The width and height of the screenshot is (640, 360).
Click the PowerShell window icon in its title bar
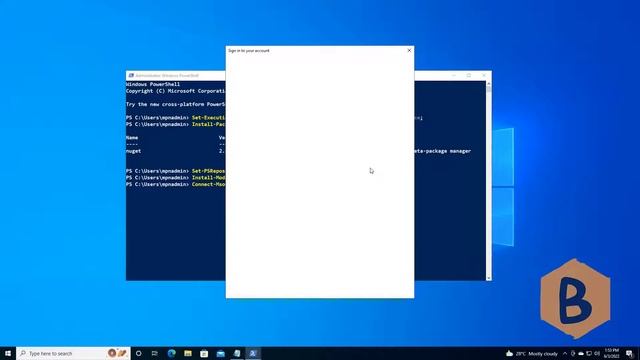coord(131,76)
